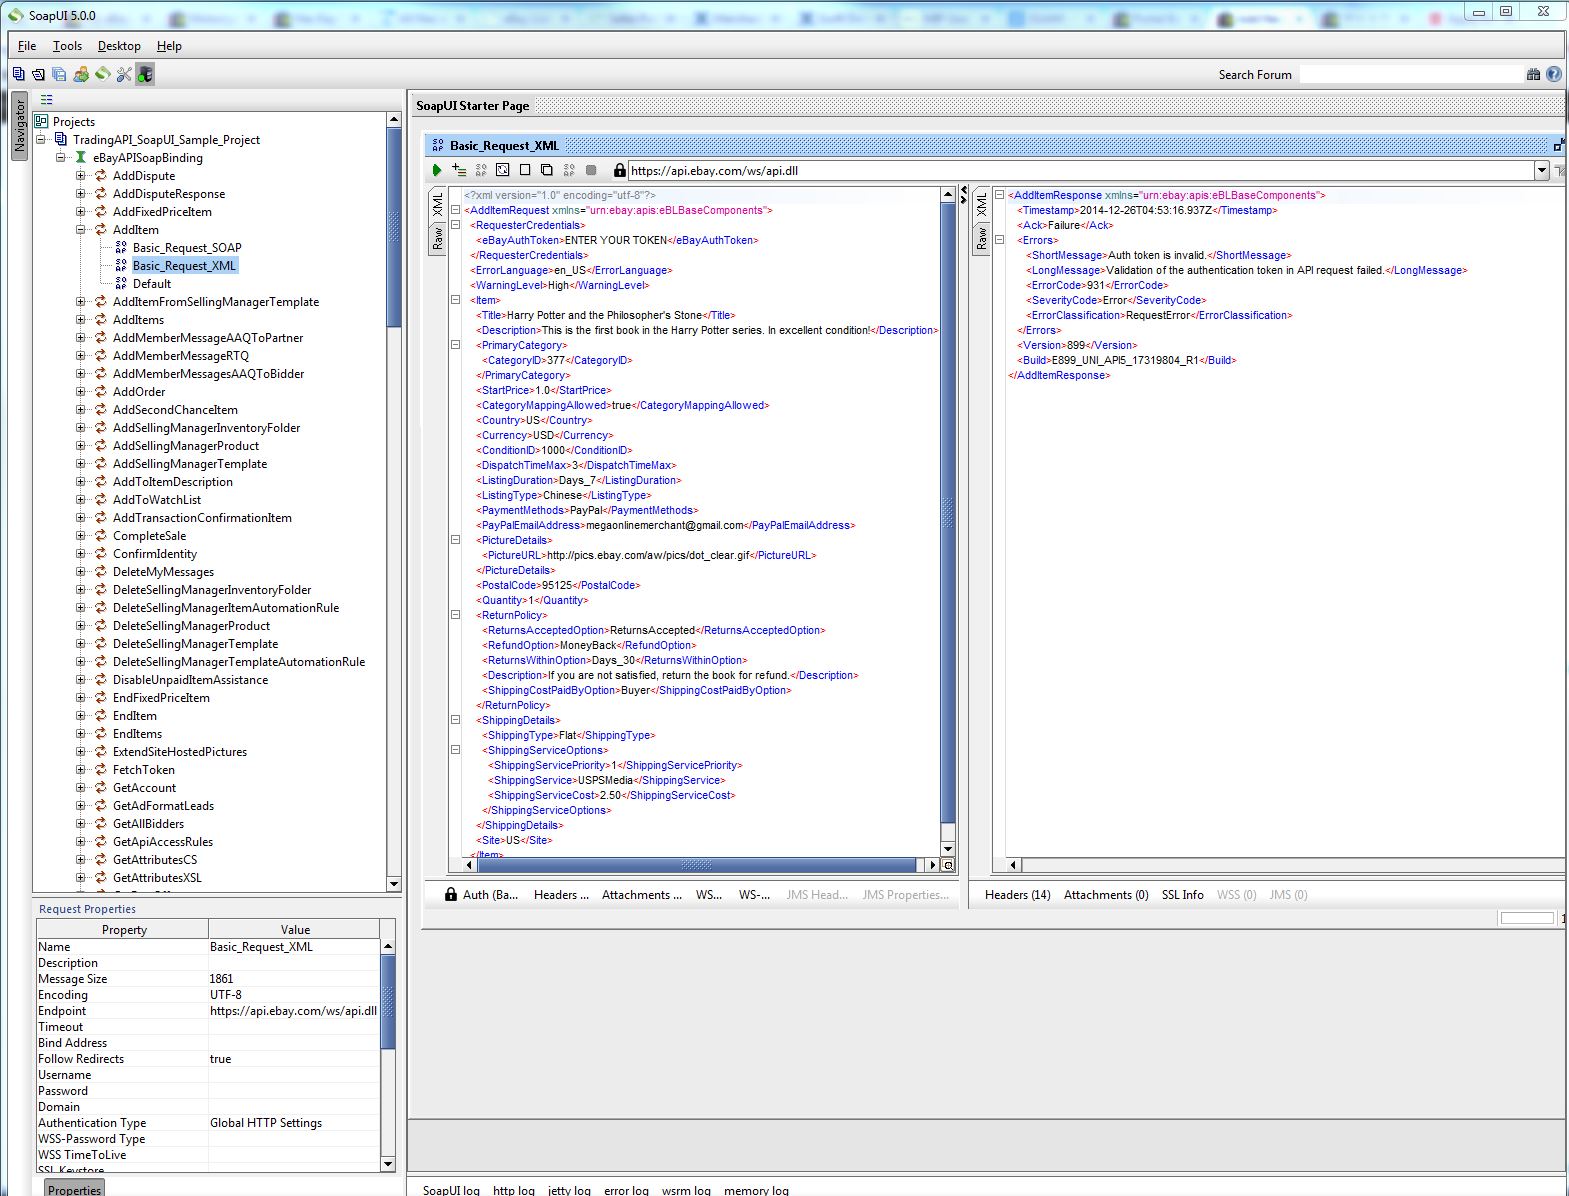This screenshot has width=1569, height=1196.
Task: Click the SOAP icon in Basic_Request_XML title
Action: point(438,145)
